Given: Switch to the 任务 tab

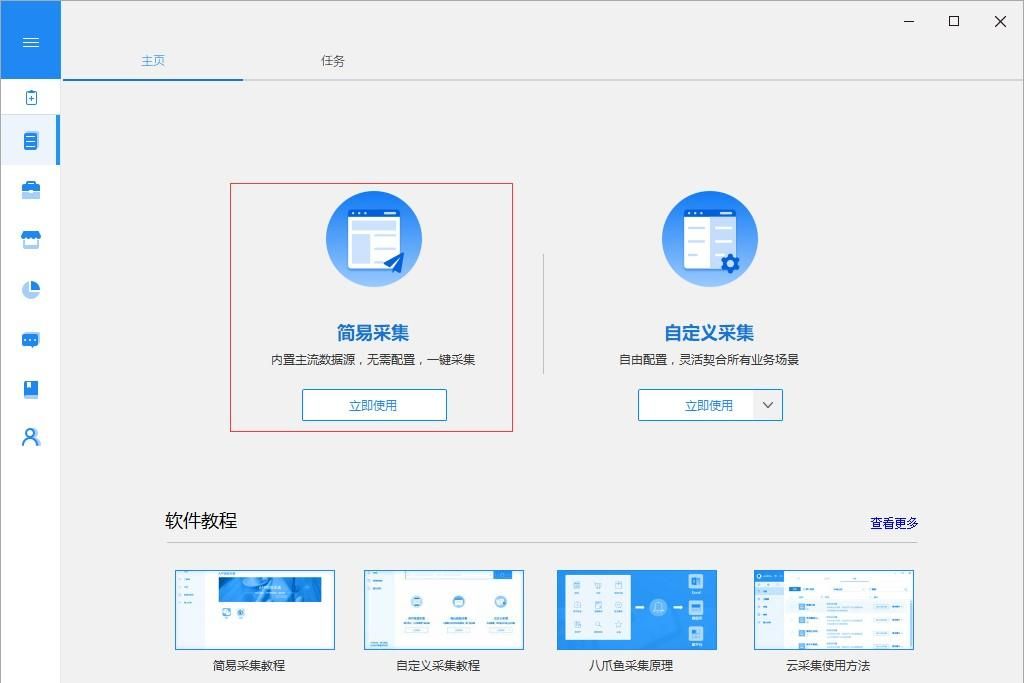Looking at the screenshot, I should [x=332, y=61].
